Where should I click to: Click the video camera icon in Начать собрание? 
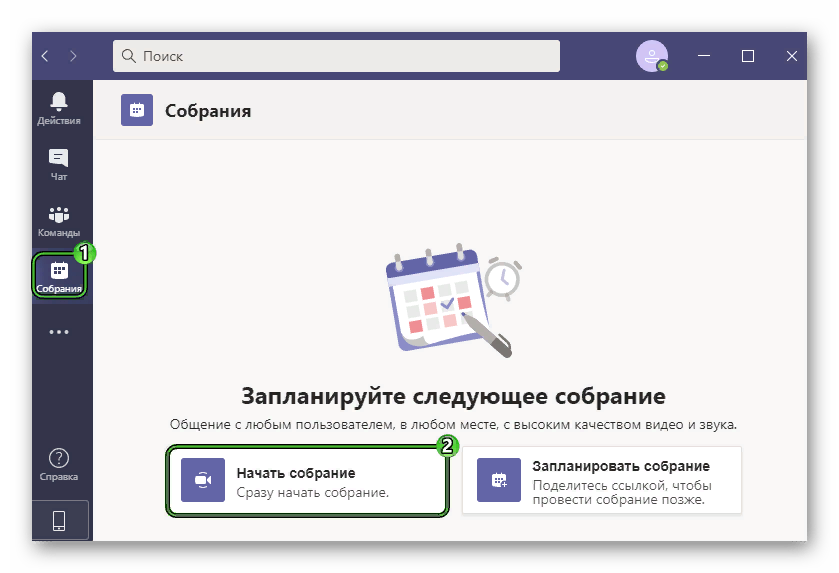[203, 481]
